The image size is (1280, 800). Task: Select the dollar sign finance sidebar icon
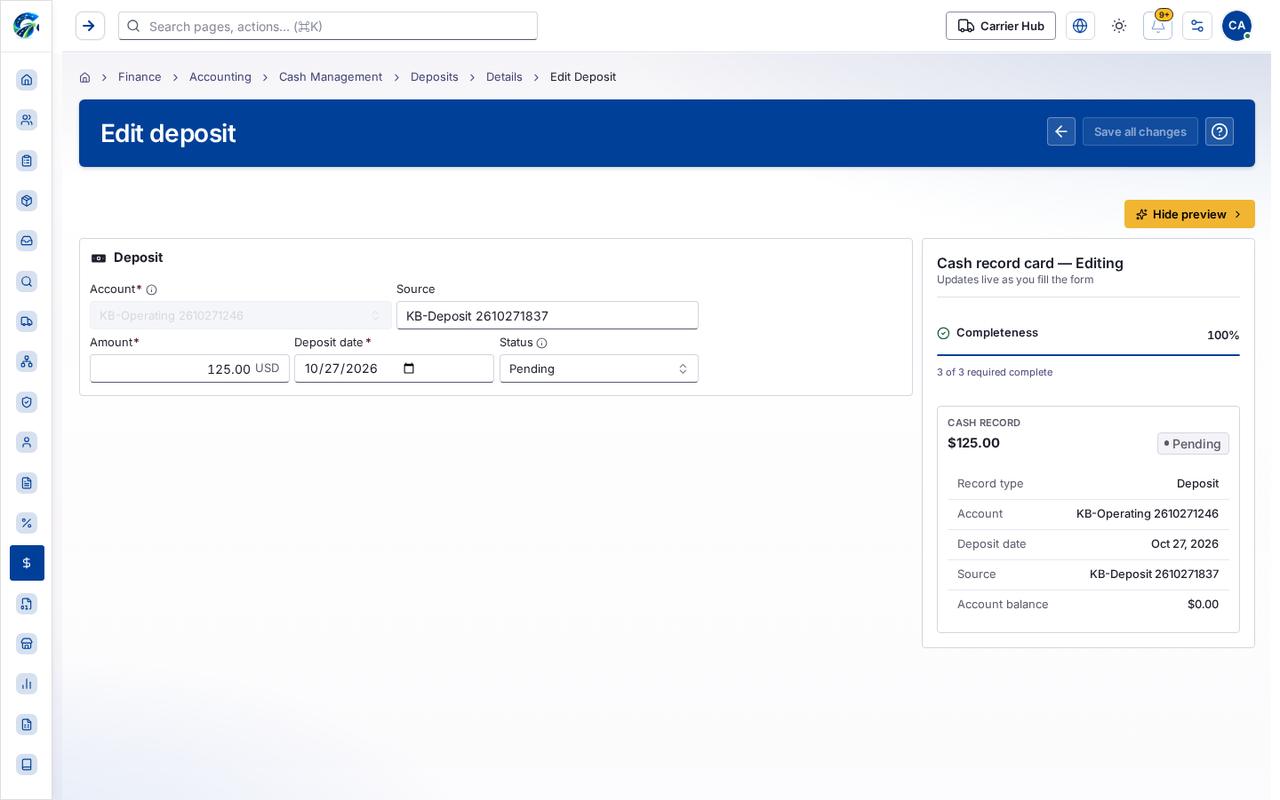[x=27, y=563]
